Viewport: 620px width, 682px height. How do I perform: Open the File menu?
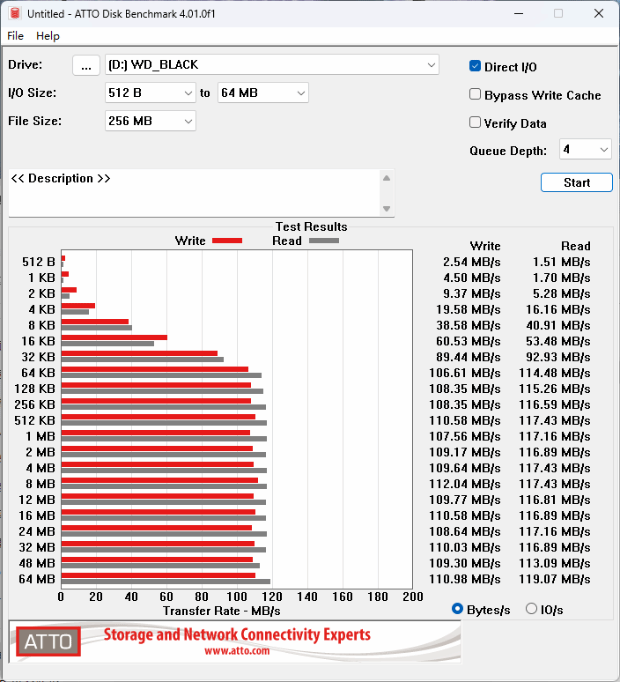(x=15, y=36)
